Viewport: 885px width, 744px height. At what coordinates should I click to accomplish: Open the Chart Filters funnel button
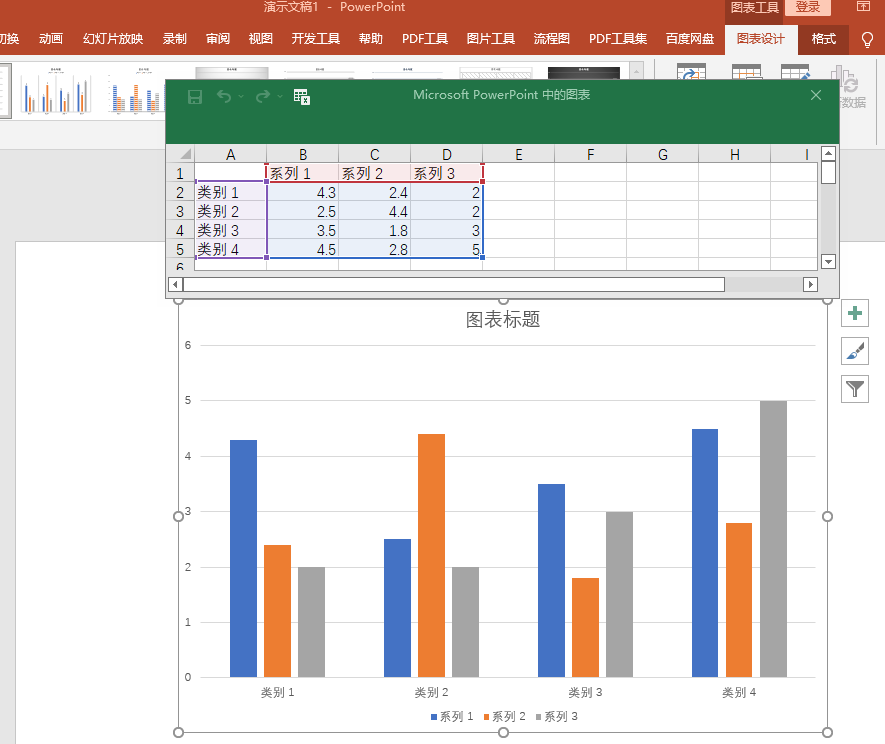pos(855,389)
